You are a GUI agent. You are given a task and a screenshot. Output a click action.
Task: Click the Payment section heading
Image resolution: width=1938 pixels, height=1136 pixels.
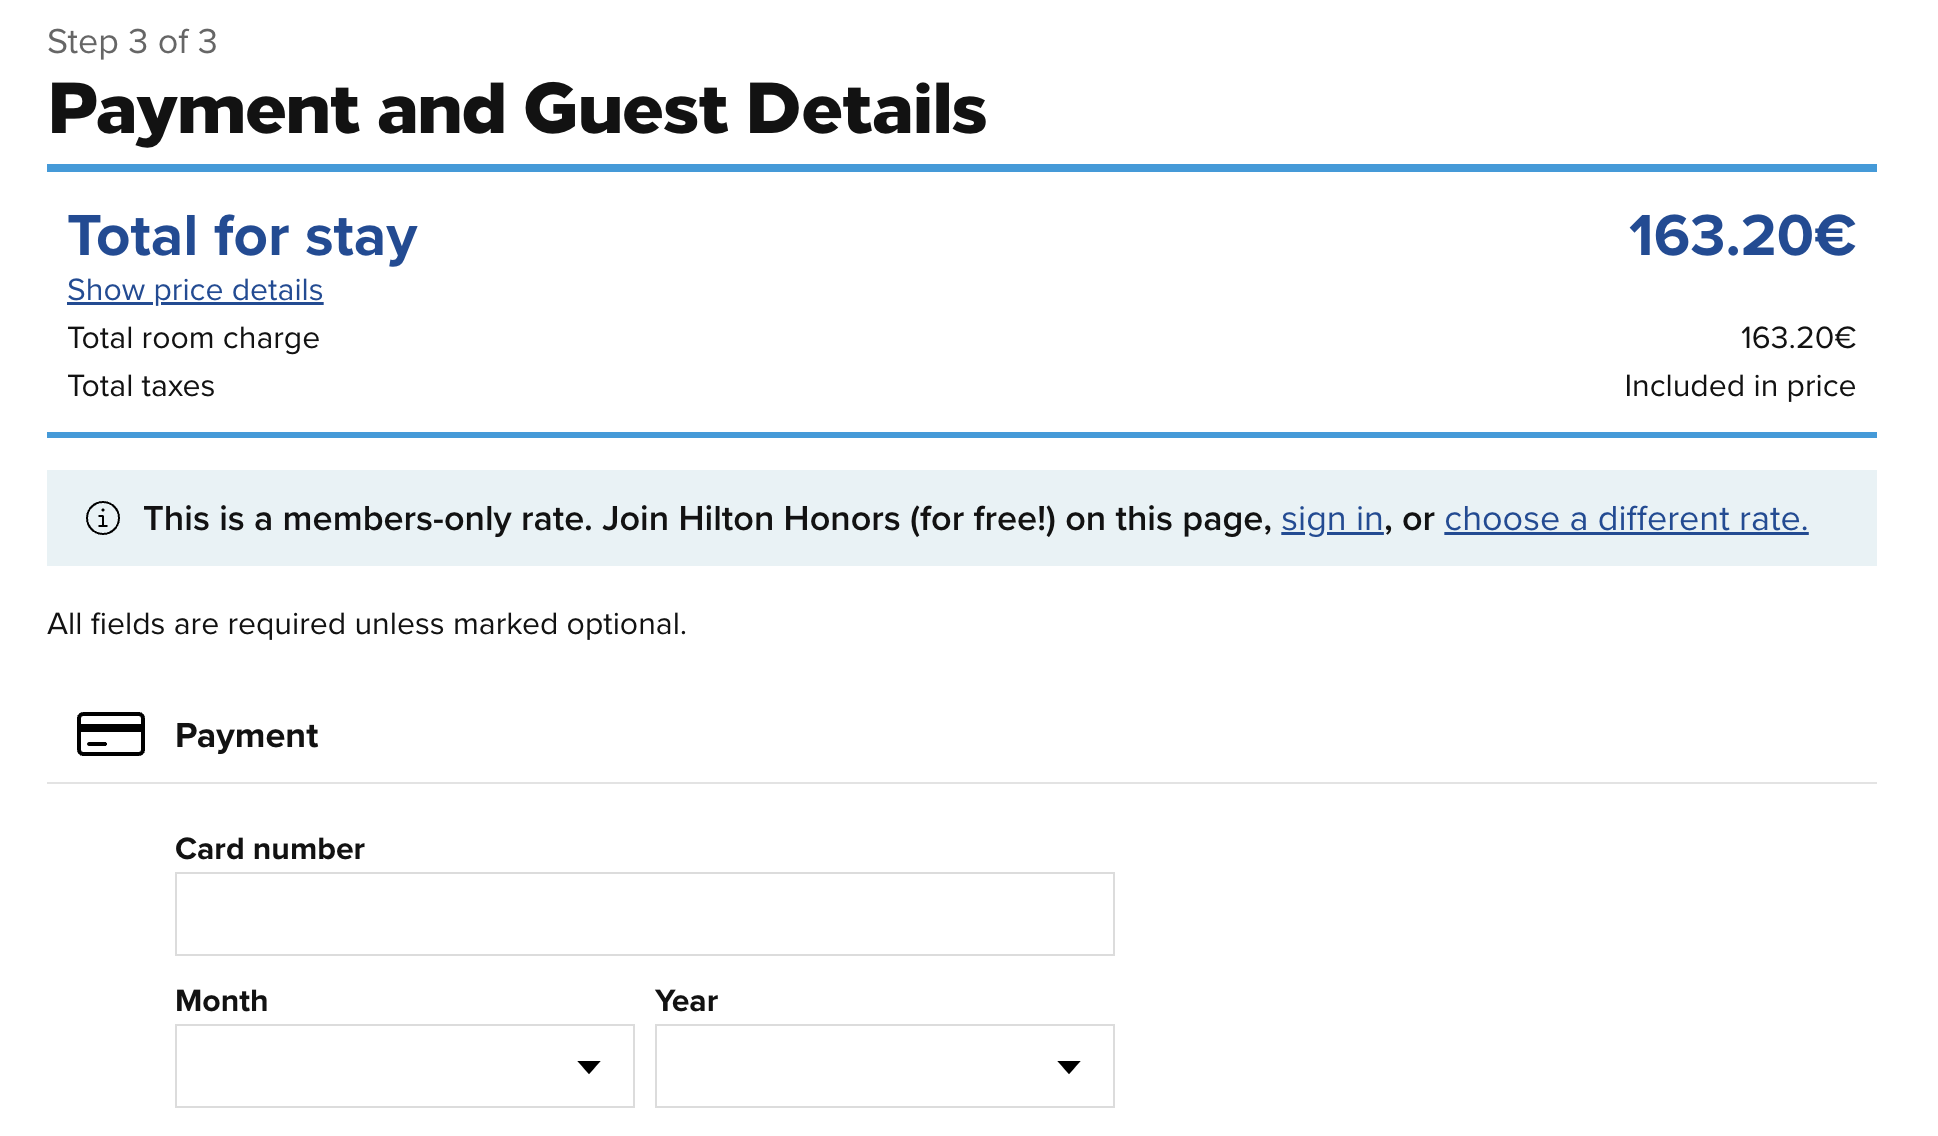pos(247,736)
